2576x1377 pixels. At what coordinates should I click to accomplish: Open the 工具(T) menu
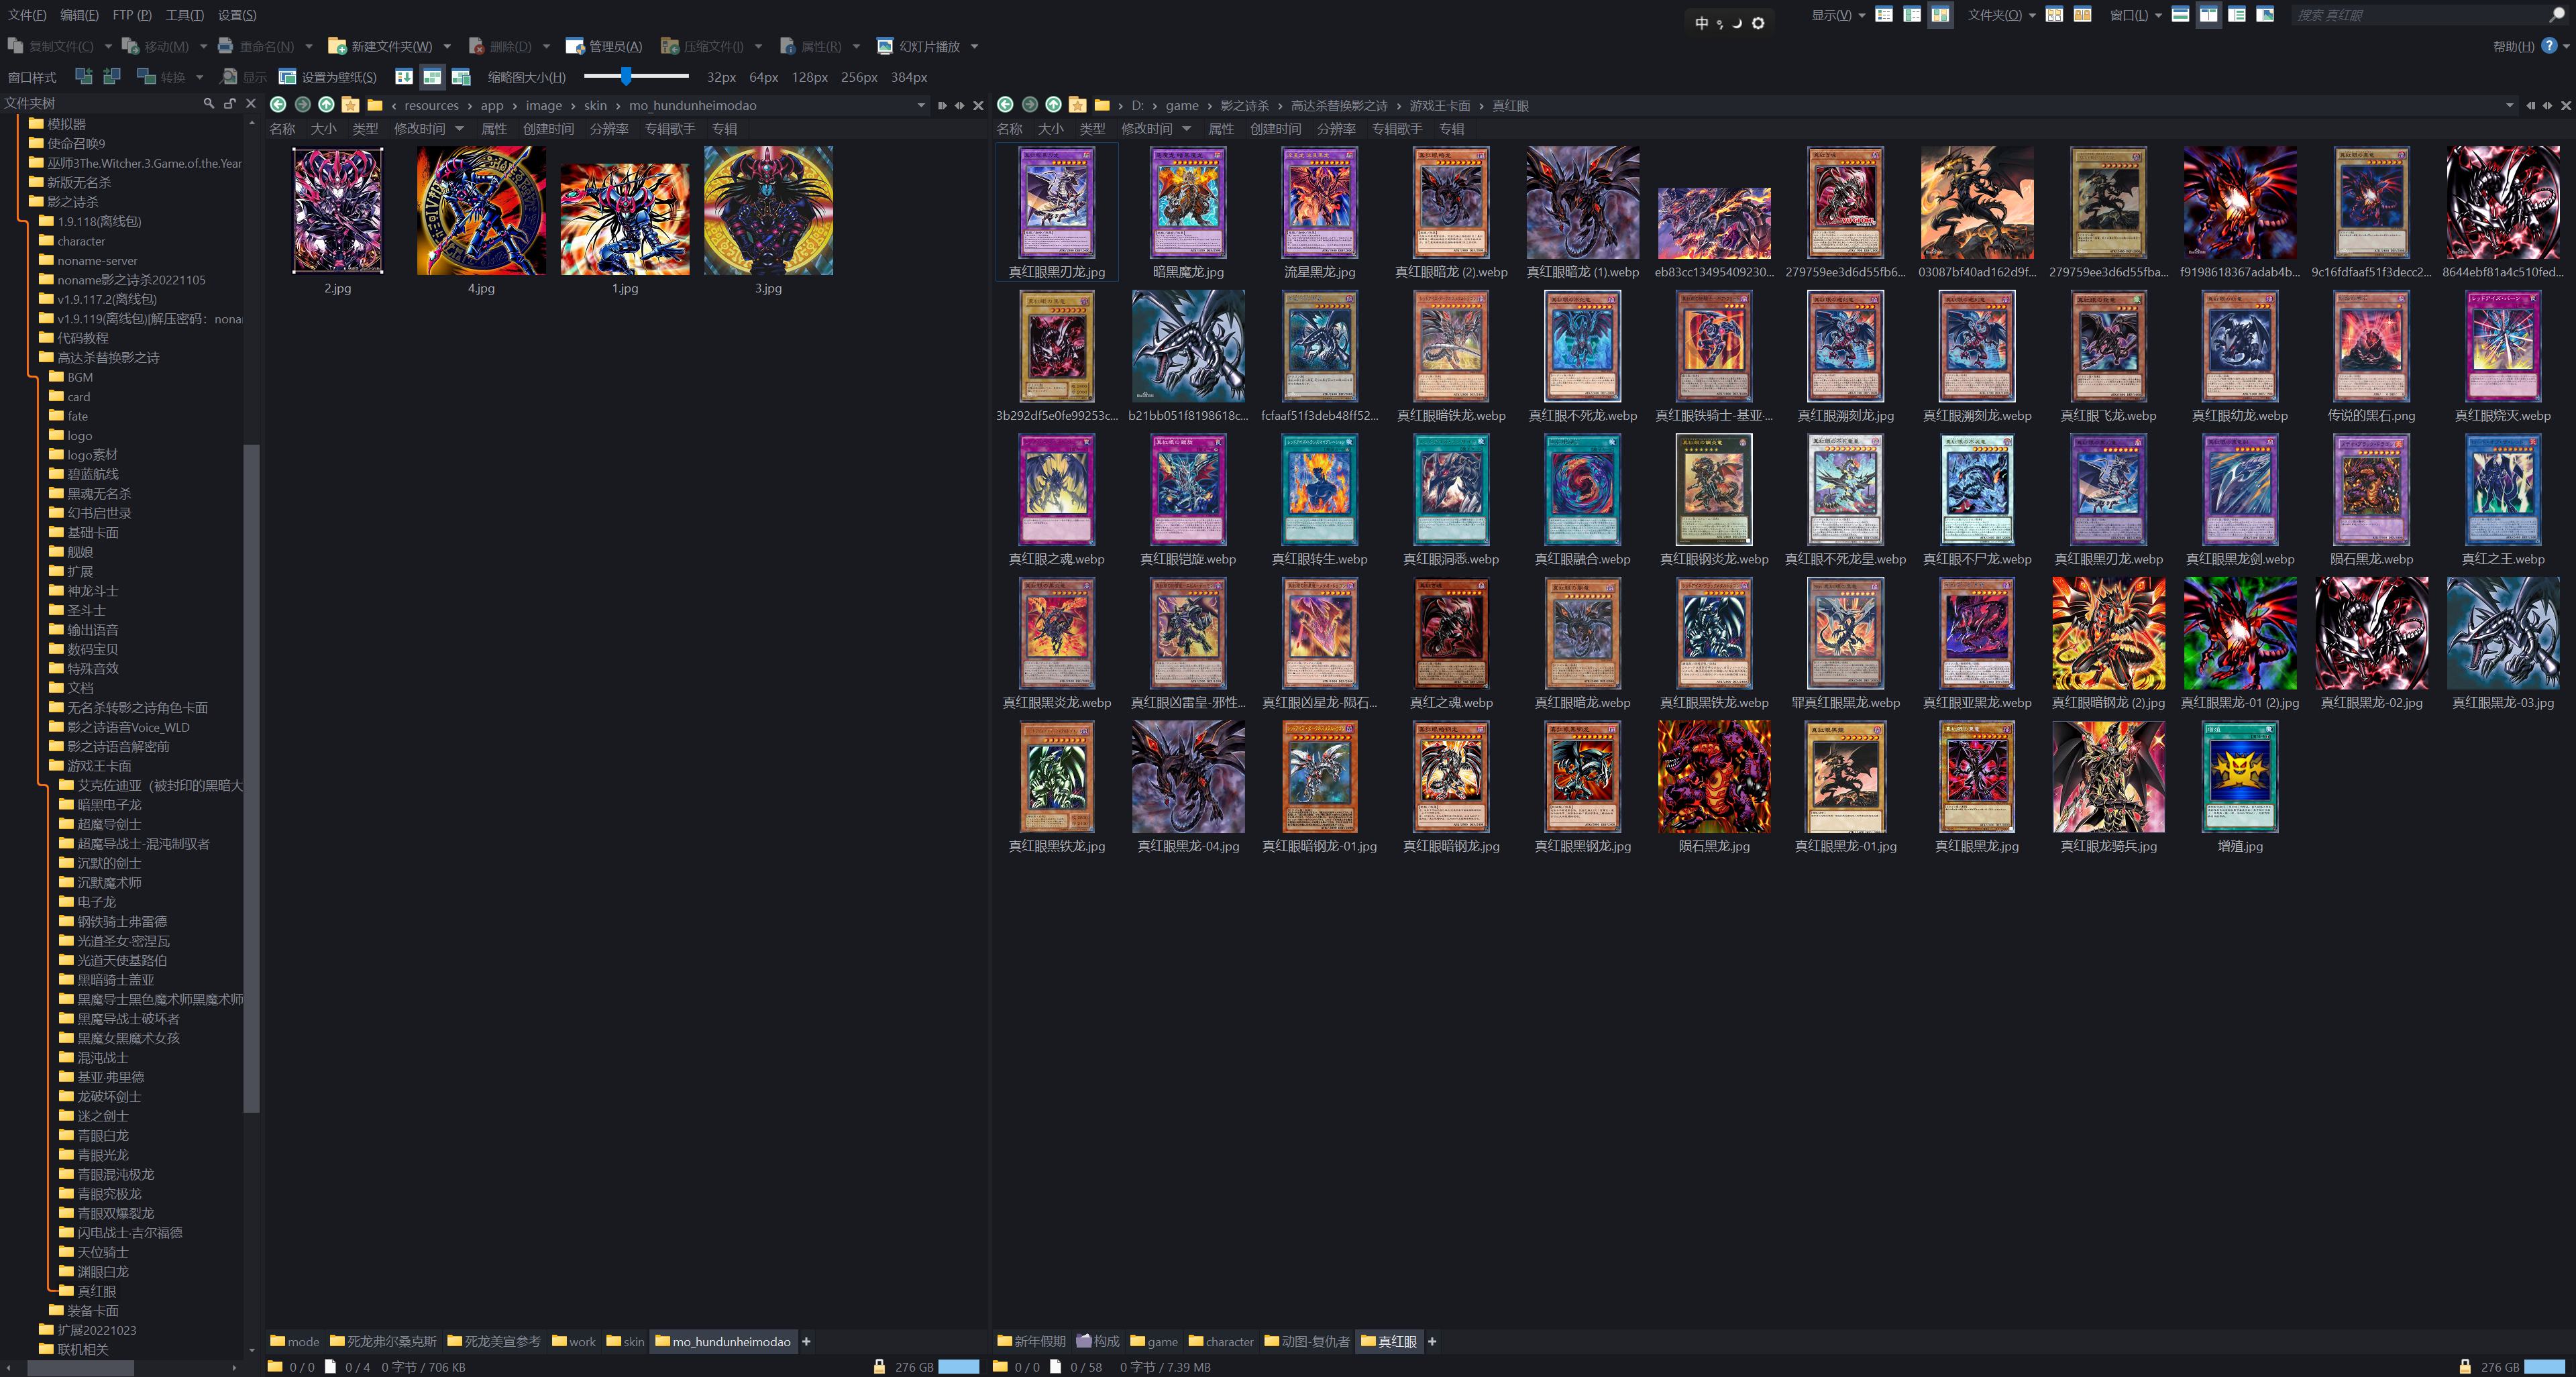[184, 15]
